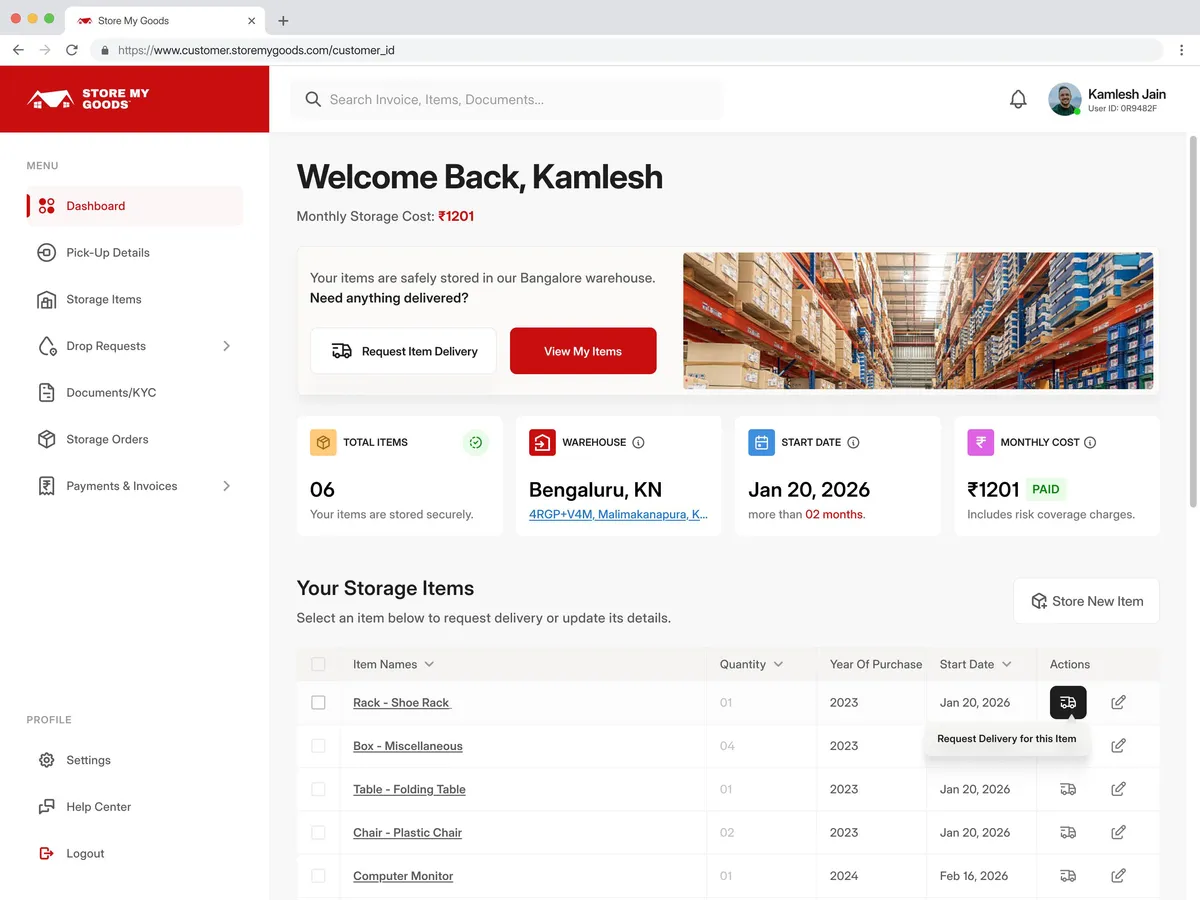Edit the Chair - Plastic Chair item

pos(1118,832)
